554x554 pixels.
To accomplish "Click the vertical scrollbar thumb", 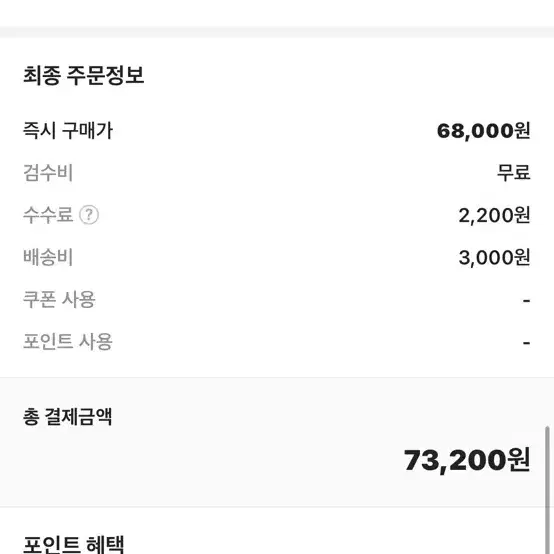I will [547, 490].
